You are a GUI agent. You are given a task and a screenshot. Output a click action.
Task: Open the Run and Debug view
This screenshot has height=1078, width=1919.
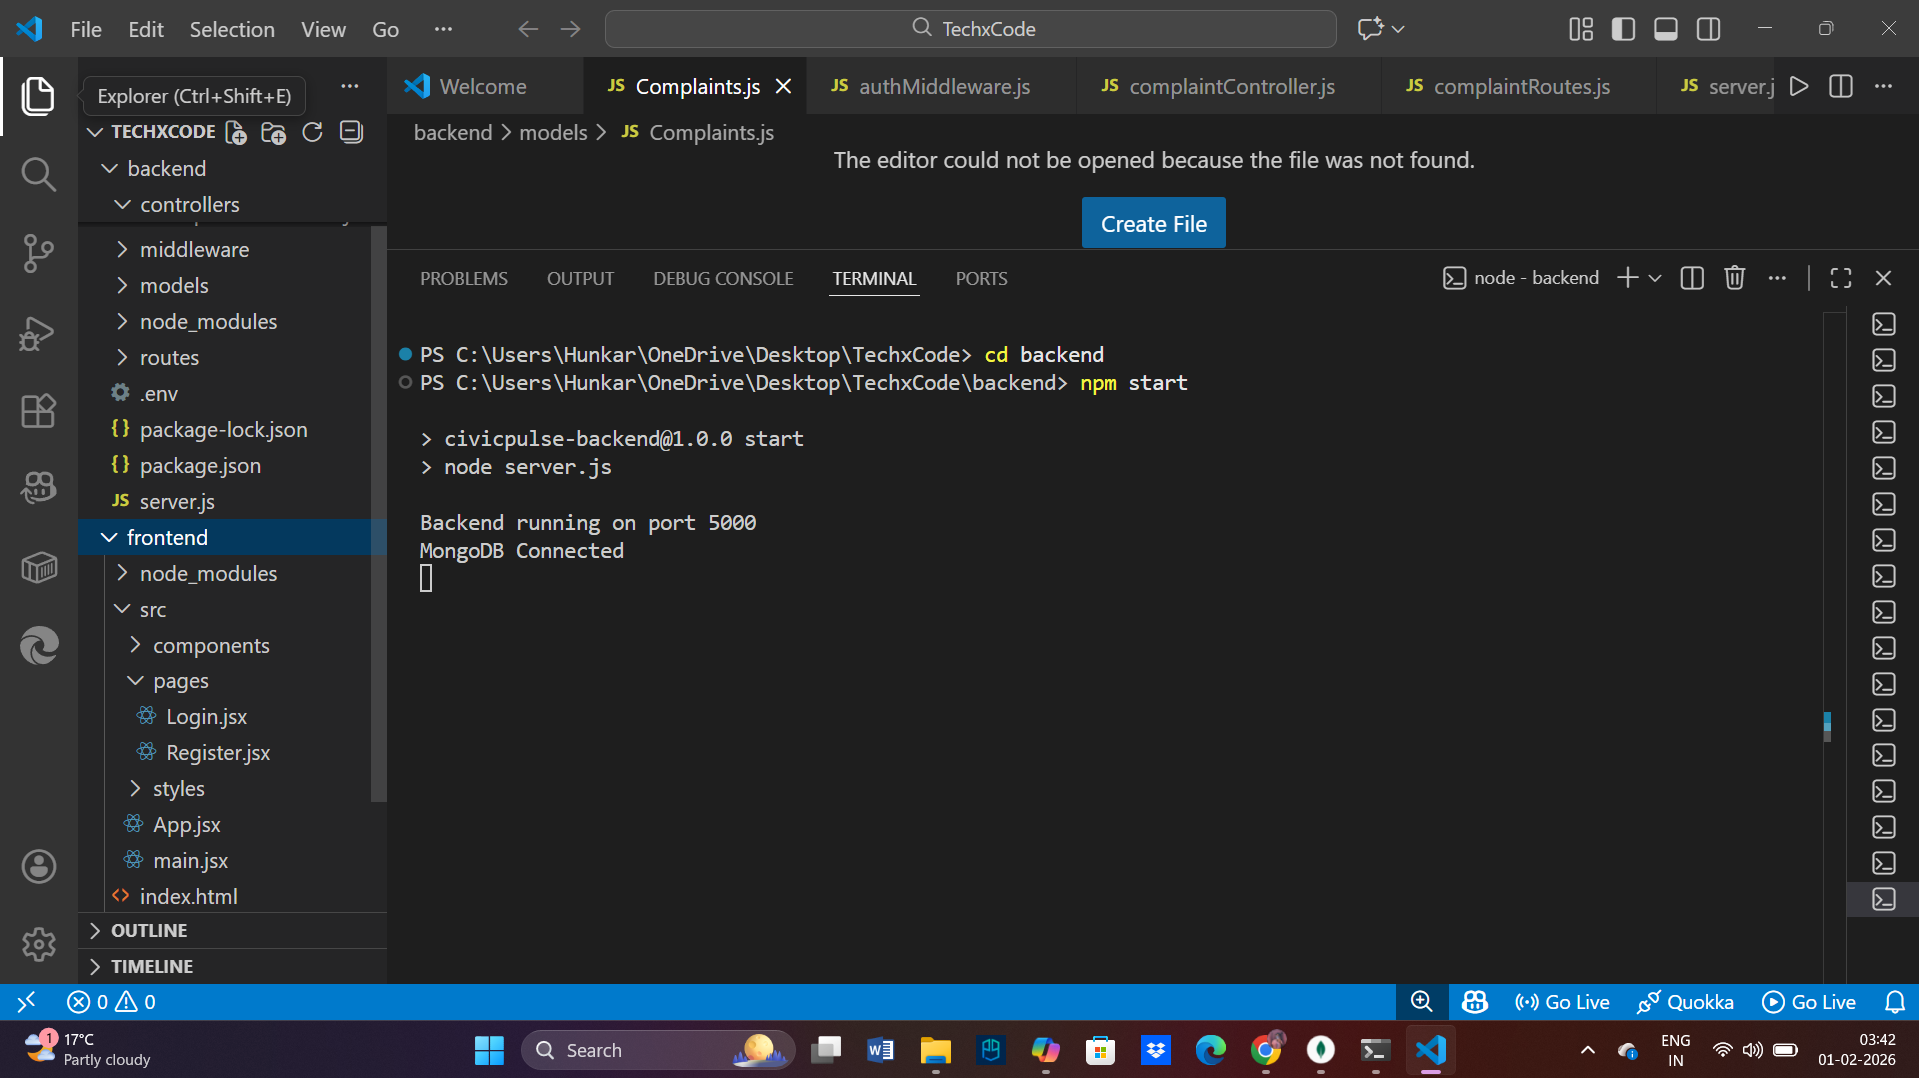[x=38, y=332]
